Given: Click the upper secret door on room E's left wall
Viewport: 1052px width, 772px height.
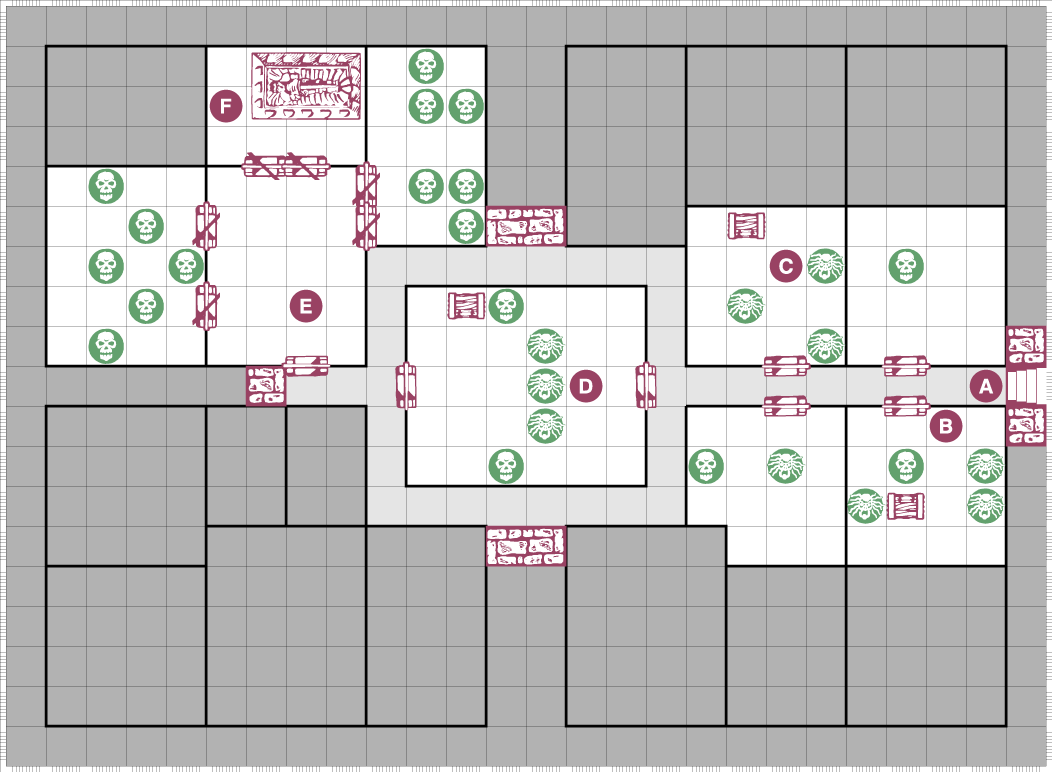Looking at the screenshot, I should (206, 226).
